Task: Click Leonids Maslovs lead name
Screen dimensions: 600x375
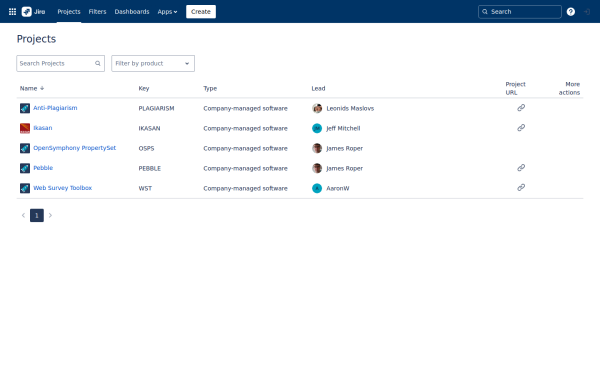Action: 350,108
